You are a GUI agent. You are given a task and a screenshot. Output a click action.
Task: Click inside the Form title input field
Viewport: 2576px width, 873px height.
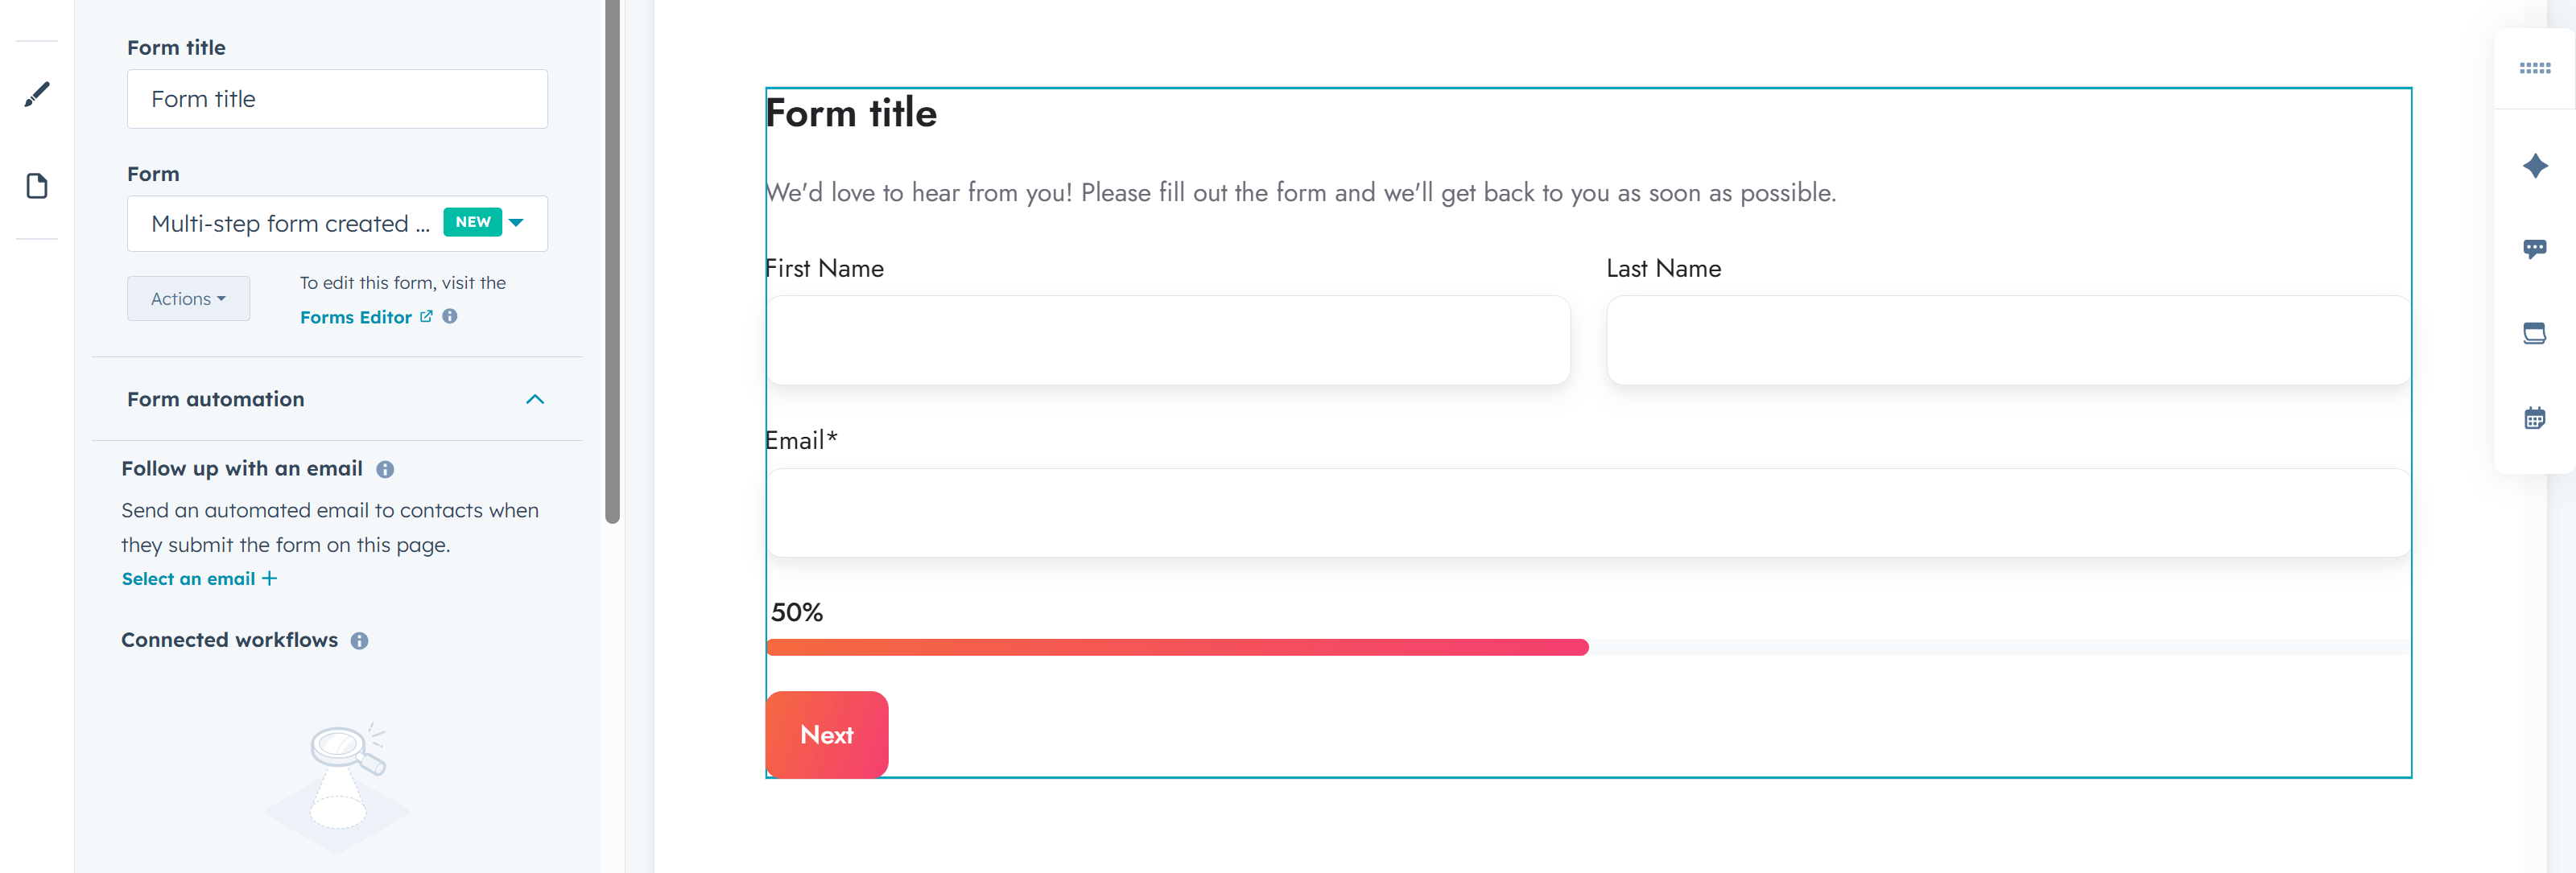coord(337,99)
